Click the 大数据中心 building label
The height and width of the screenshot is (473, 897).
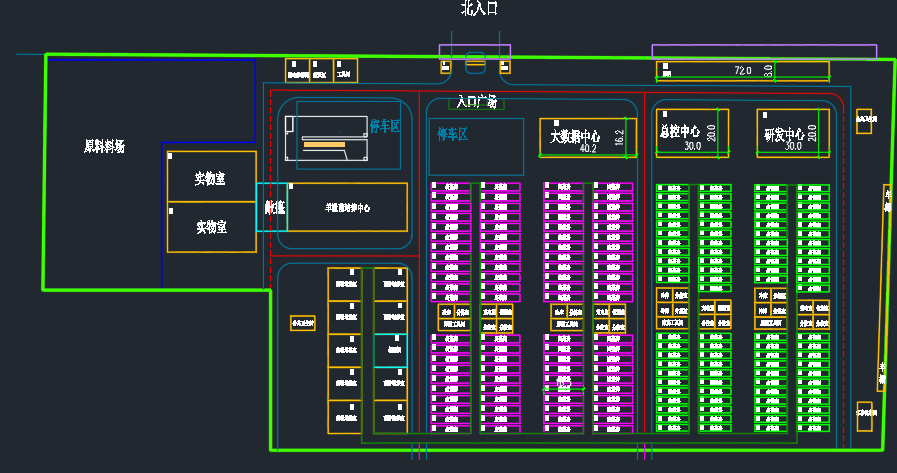574,135
